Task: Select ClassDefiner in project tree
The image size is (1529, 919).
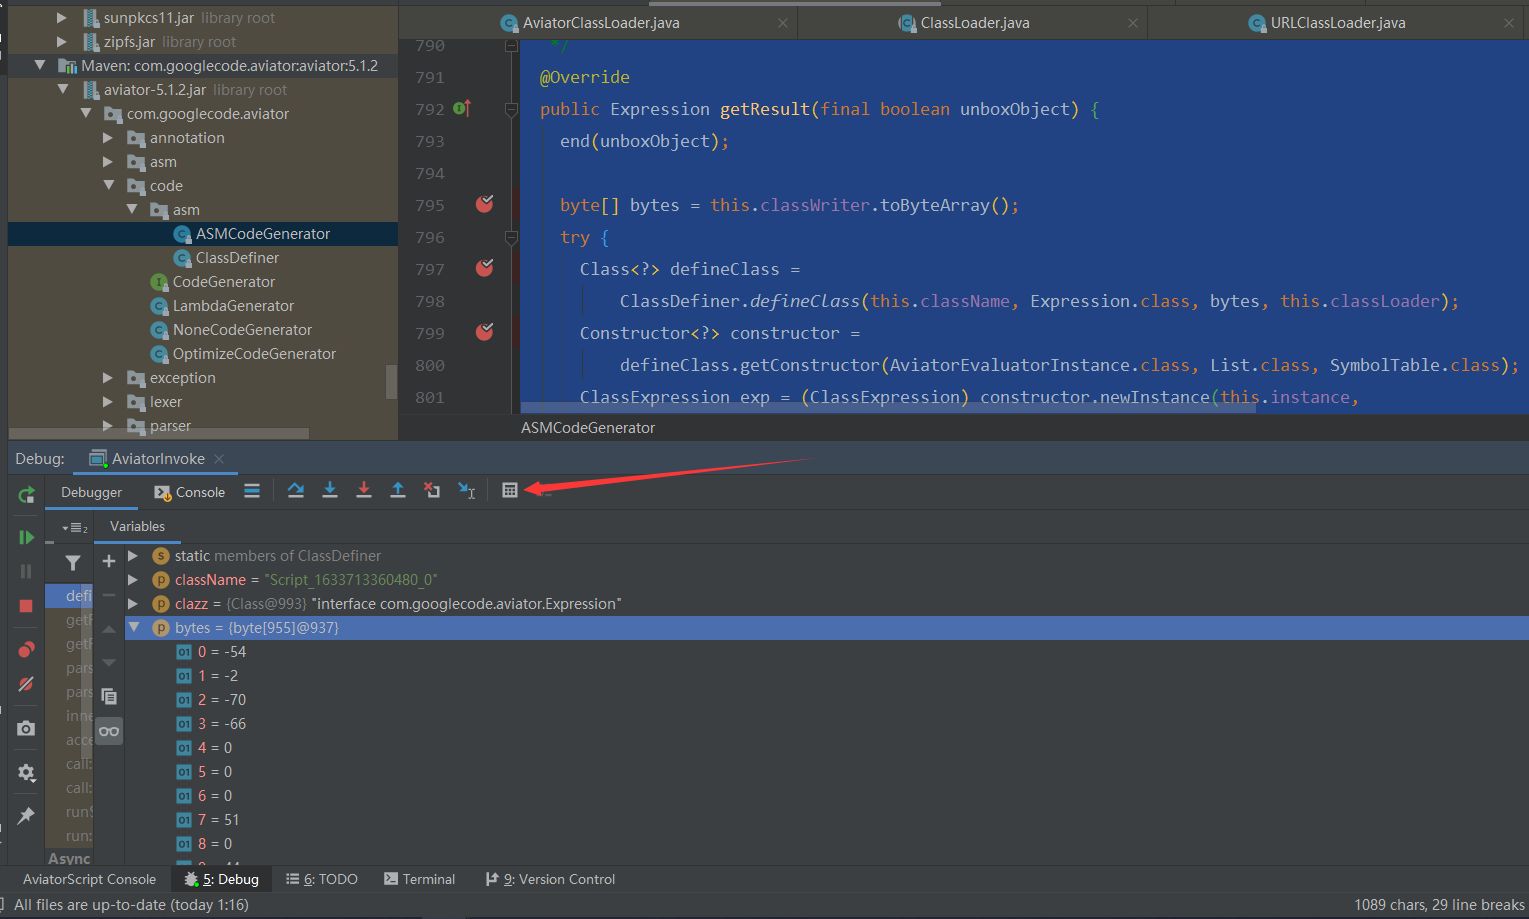Action: [237, 258]
